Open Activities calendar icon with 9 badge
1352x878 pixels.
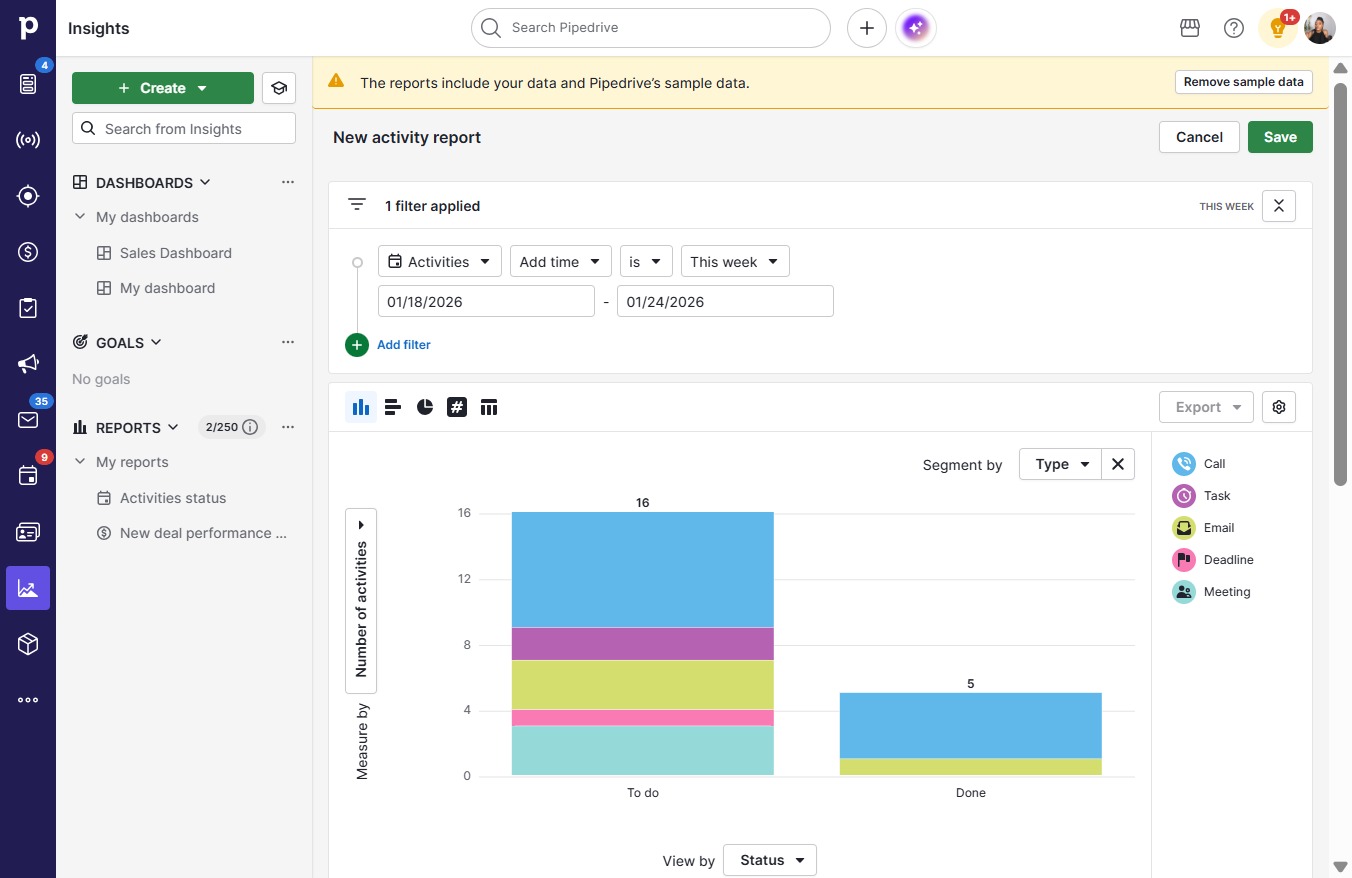point(28,476)
